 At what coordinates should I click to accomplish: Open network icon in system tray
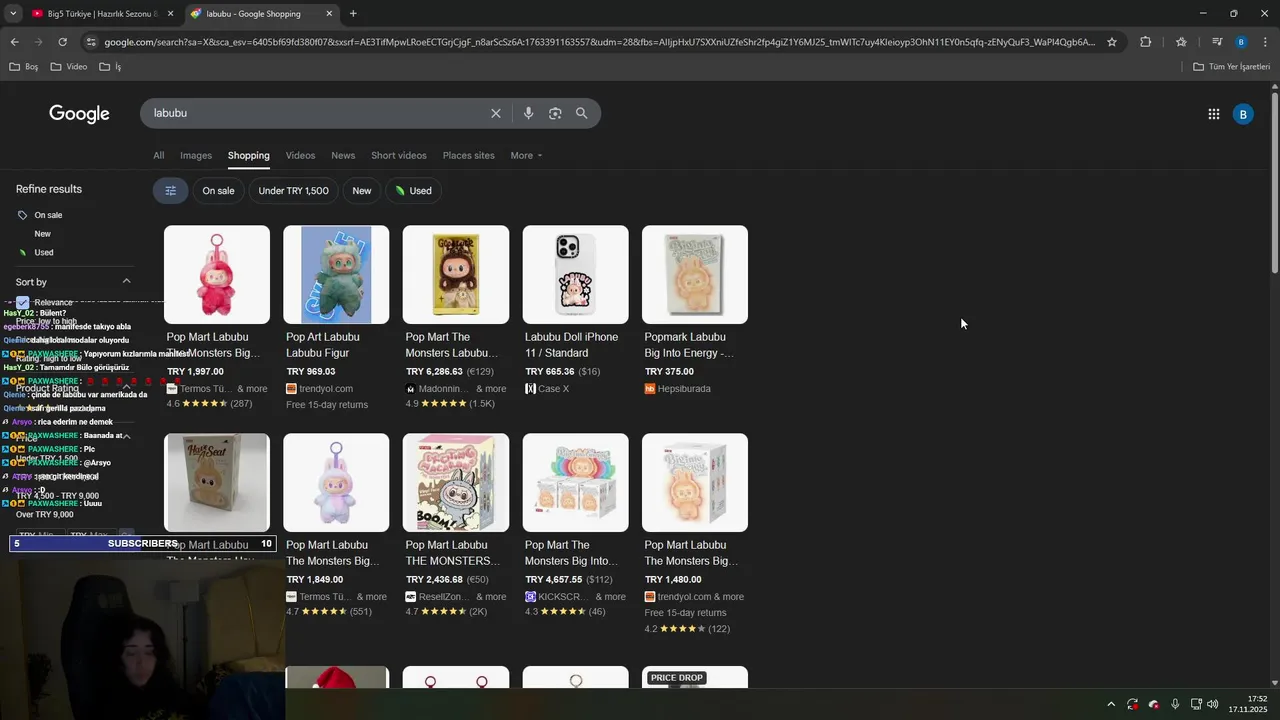[x=1196, y=704]
